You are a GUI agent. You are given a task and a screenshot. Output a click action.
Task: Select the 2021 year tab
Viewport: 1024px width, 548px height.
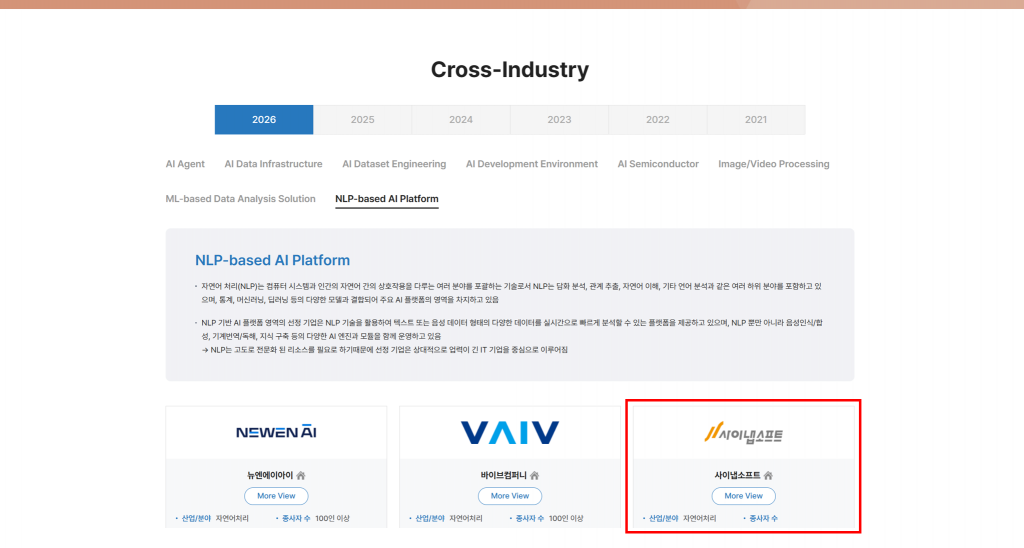tap(756, 120)
